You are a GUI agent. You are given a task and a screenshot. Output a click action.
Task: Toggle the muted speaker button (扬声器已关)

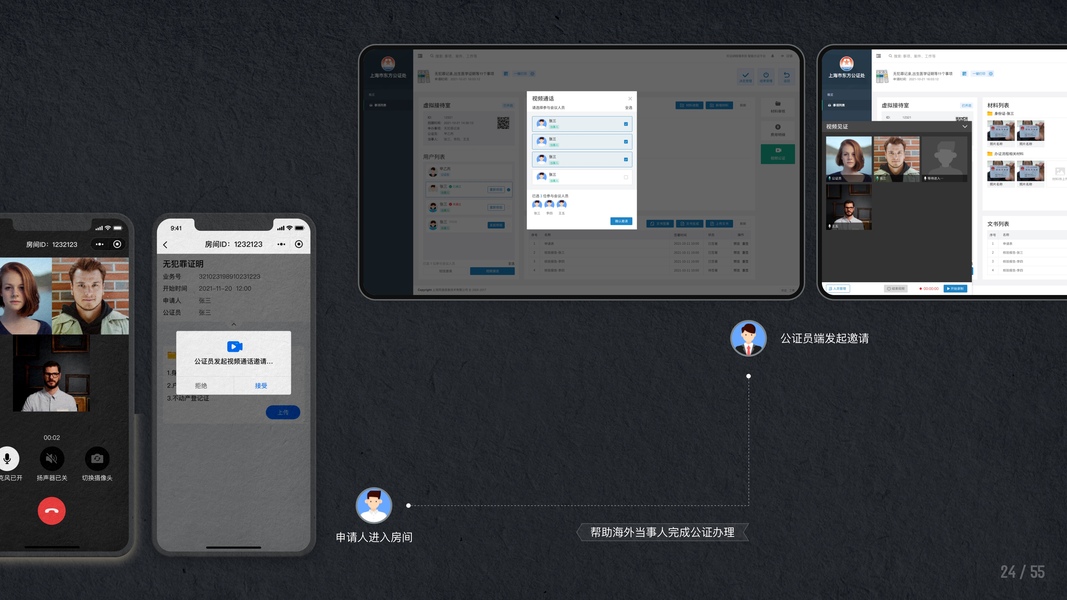point(52,459)
